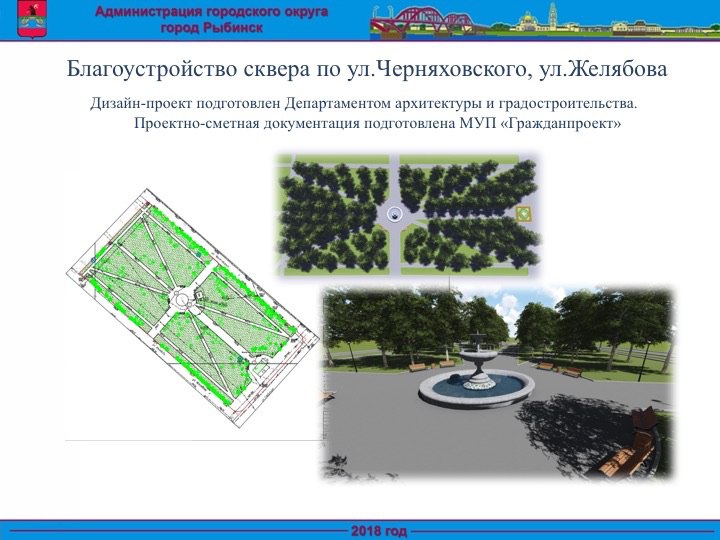This screenshot has height=540, width=720.
Task: Click the line about МУП «Гражданпроект»
Action: click(377, 124)
